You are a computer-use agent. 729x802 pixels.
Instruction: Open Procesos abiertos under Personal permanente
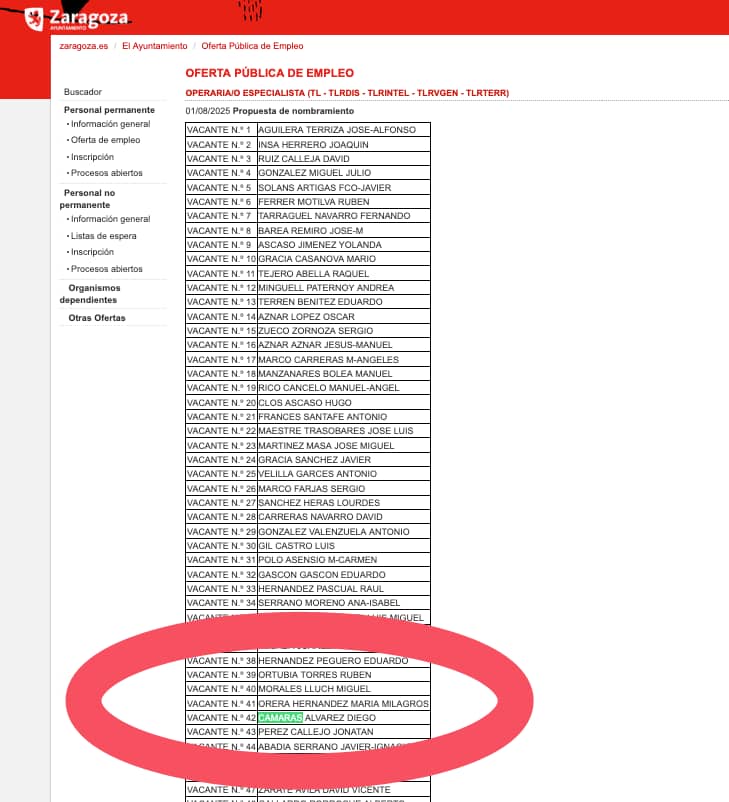tap(106, 173)
